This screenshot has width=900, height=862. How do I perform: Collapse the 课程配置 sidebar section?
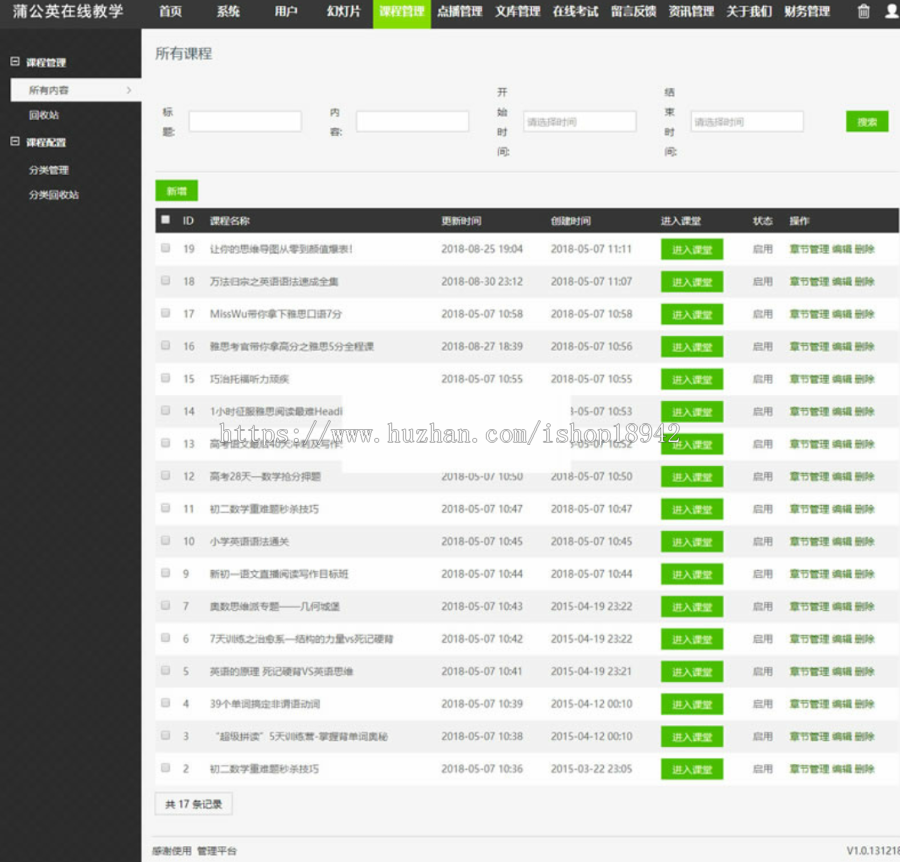pyautogui.click(x=15, y=141)
